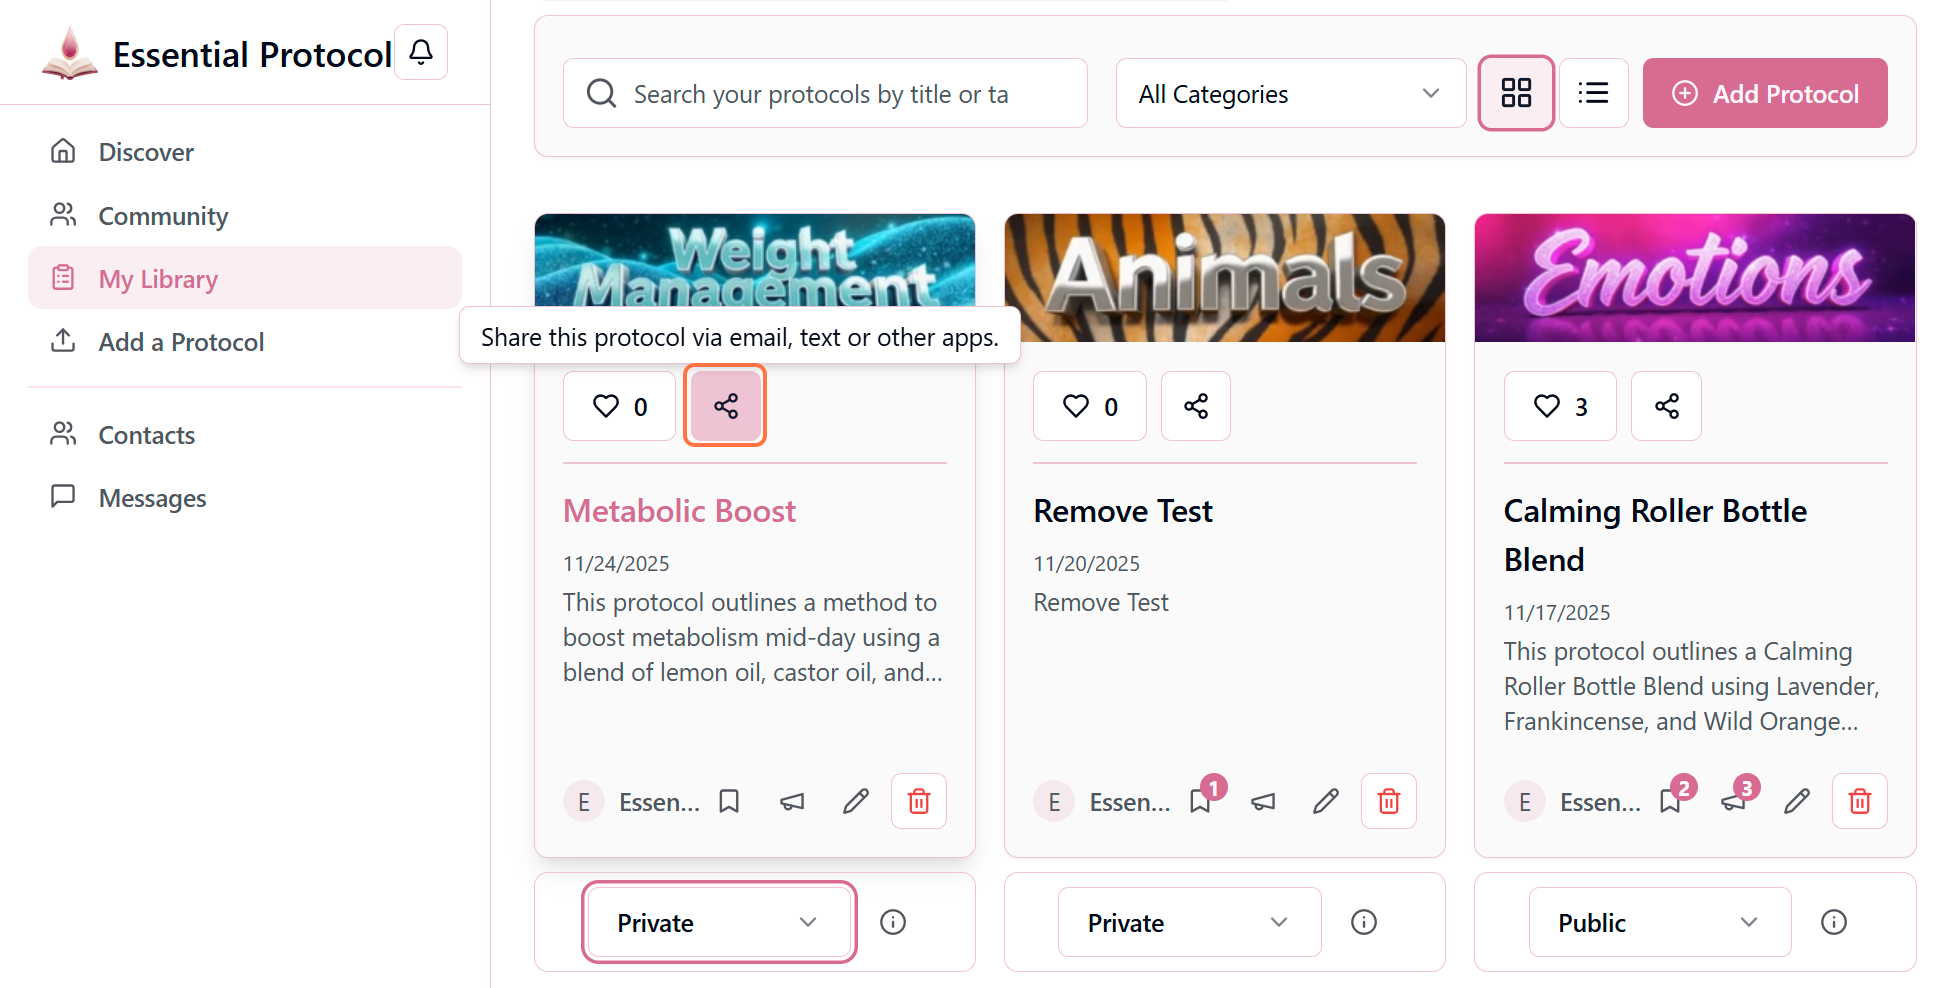Switch to grid view
Image resolution: width=1934 pixels, height=988 pixels.
1515,93
